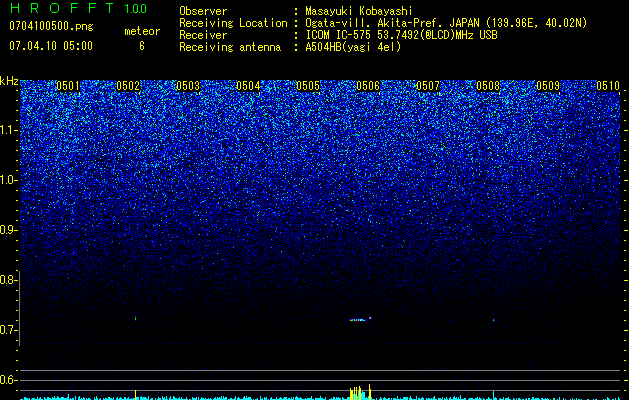Click the 'Receiving Location' label
629x400 pixels.
pyautogui.click(x=233, y=23)
